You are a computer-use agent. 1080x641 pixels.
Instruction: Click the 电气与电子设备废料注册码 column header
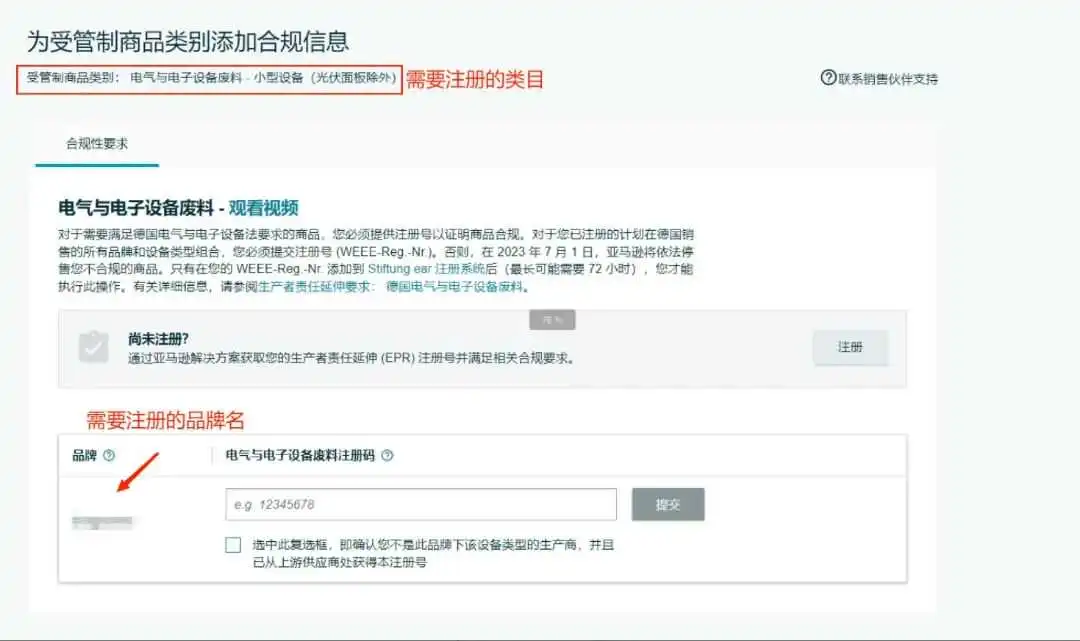coord(300,455)
